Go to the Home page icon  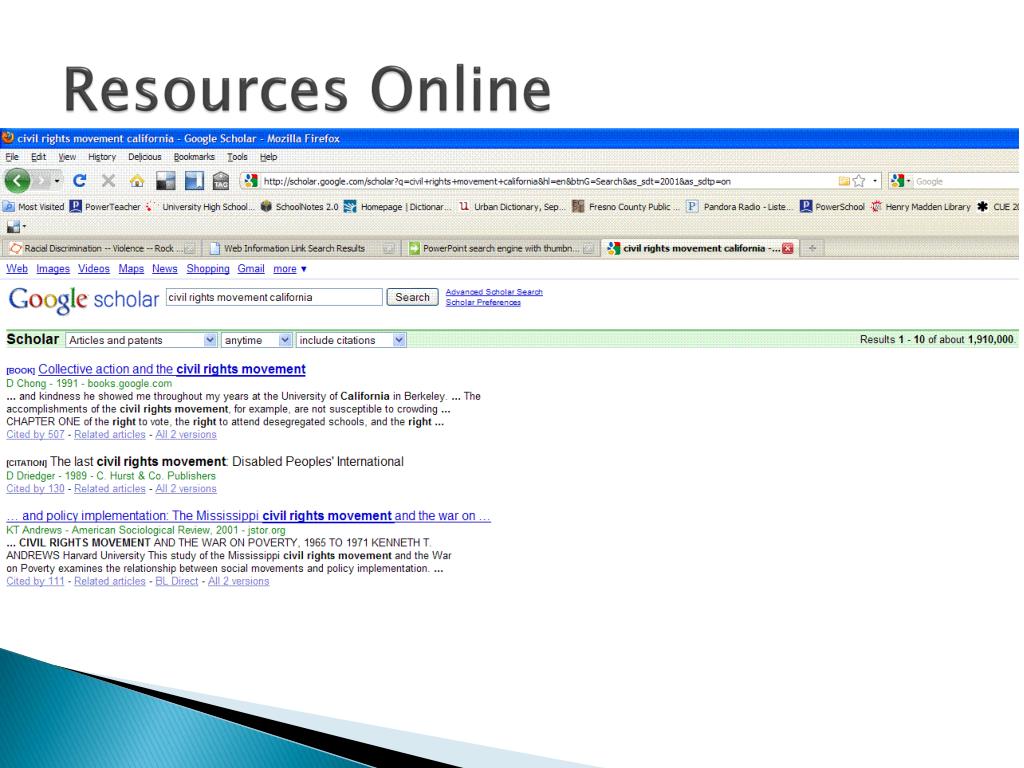click(136, 181)
